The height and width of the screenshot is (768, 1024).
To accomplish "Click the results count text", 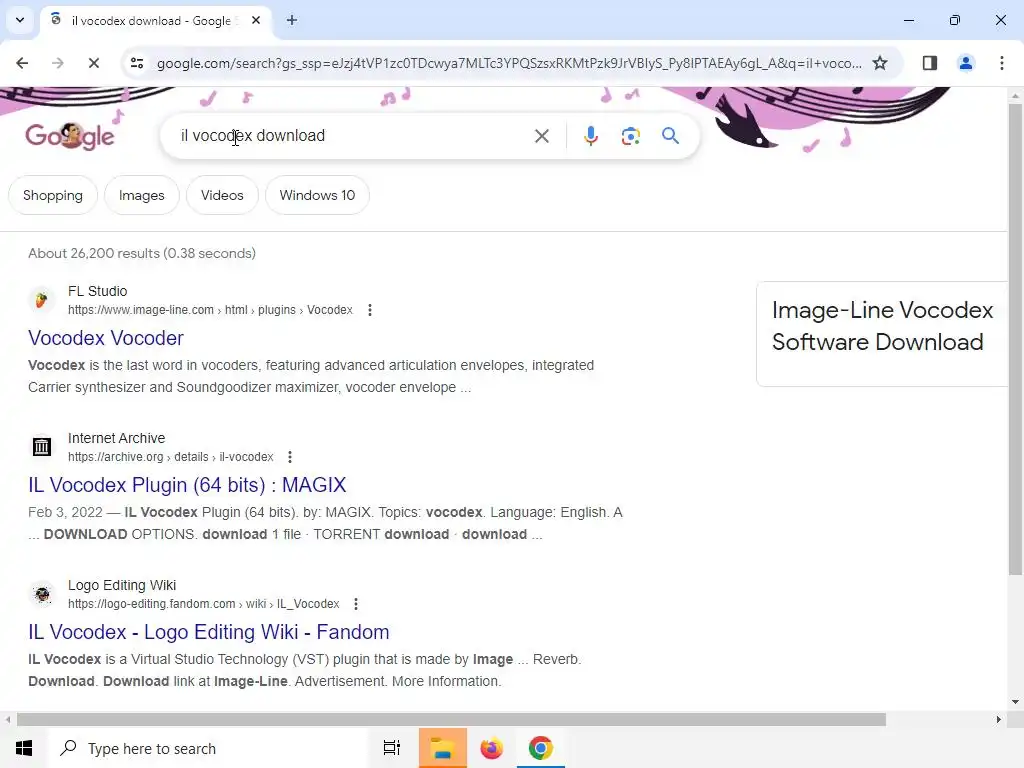I will 142,253.
